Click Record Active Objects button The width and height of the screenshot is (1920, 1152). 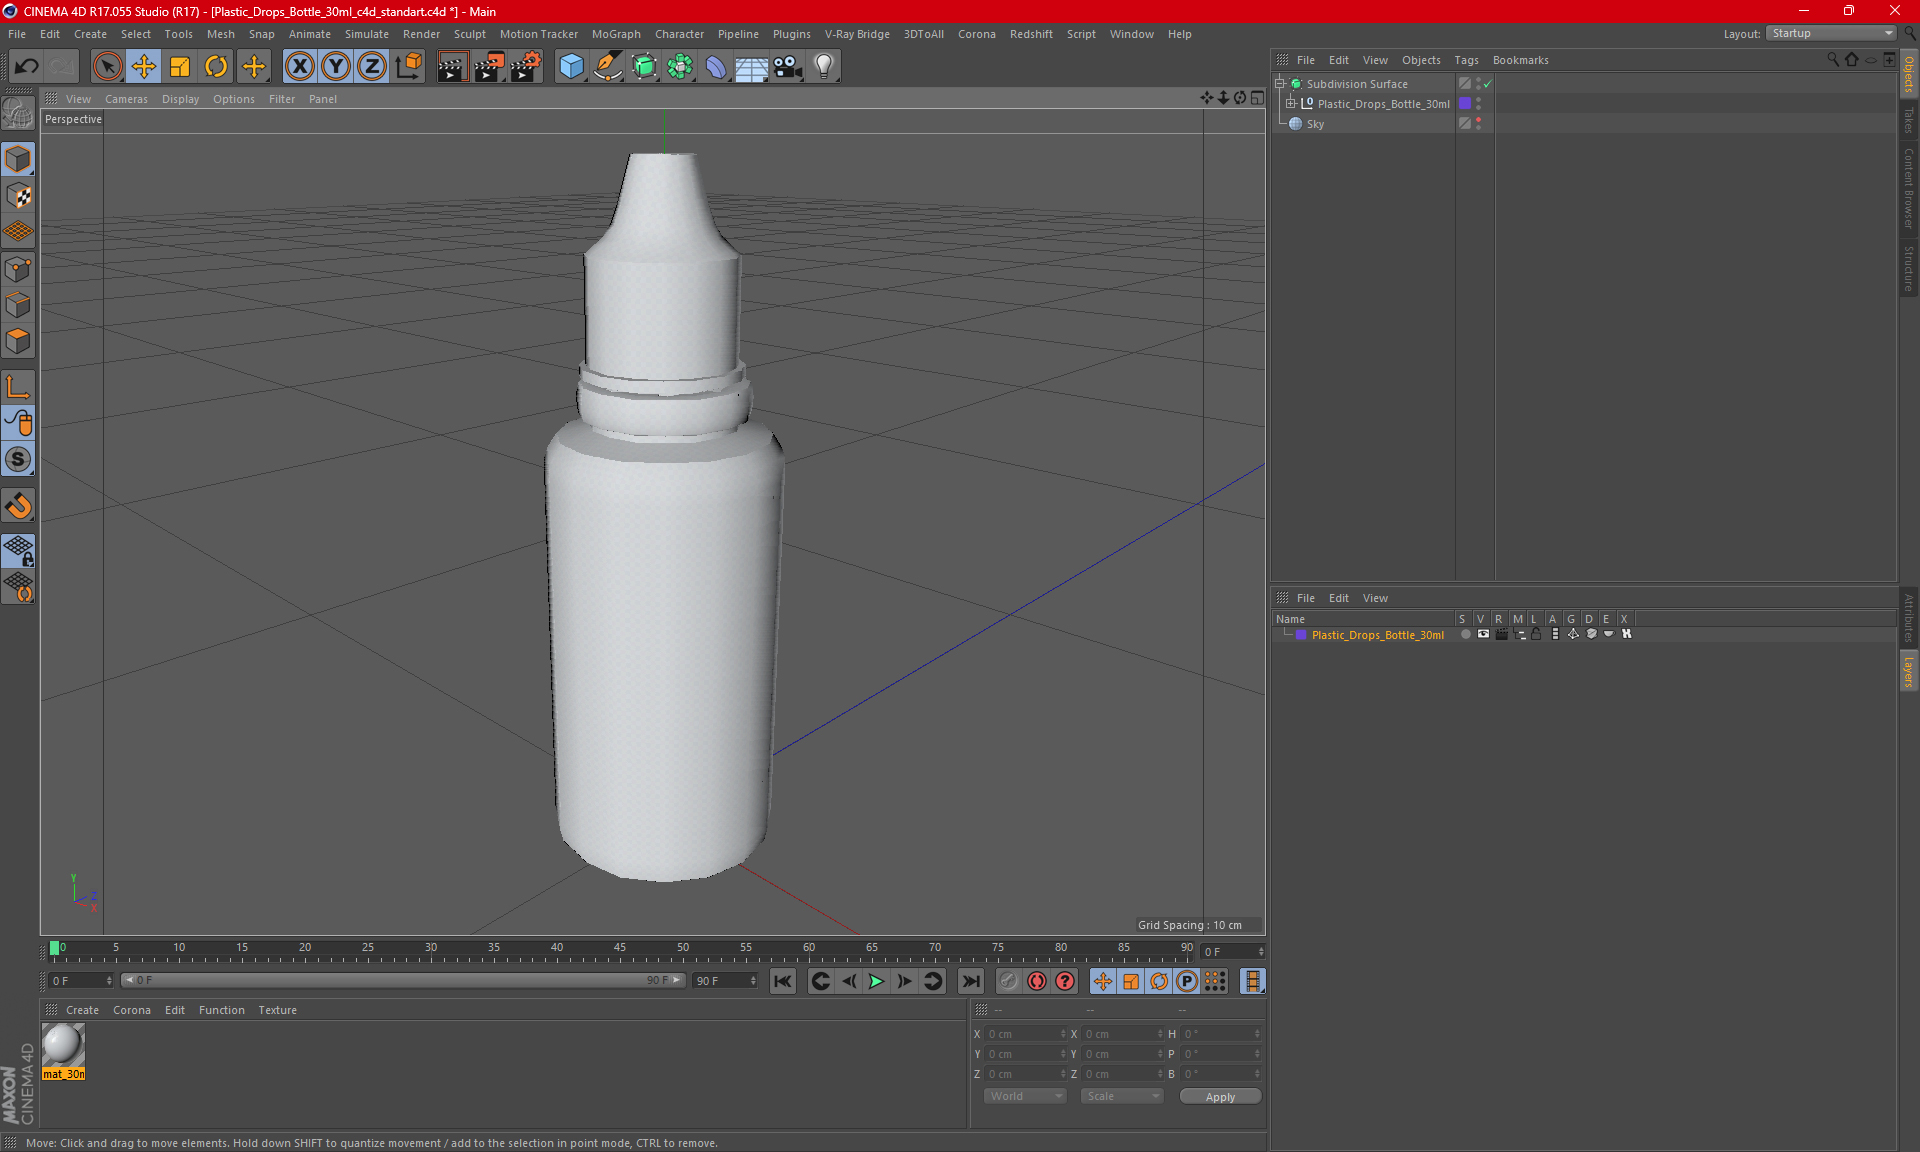[x=1009, y=981]
